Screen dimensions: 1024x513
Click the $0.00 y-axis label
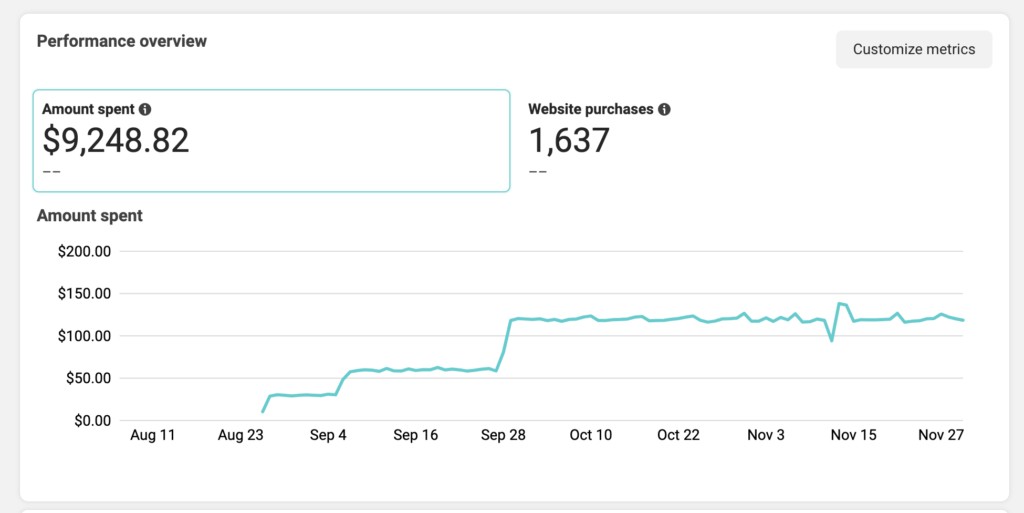click(91, 421)
